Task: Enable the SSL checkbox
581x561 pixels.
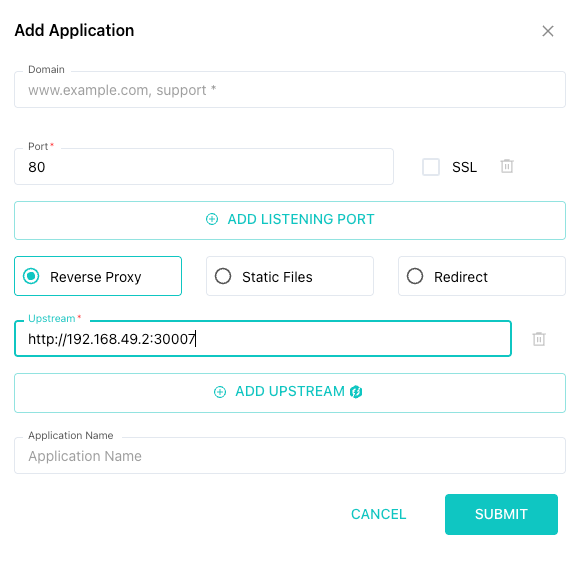Action: (431, 167)
